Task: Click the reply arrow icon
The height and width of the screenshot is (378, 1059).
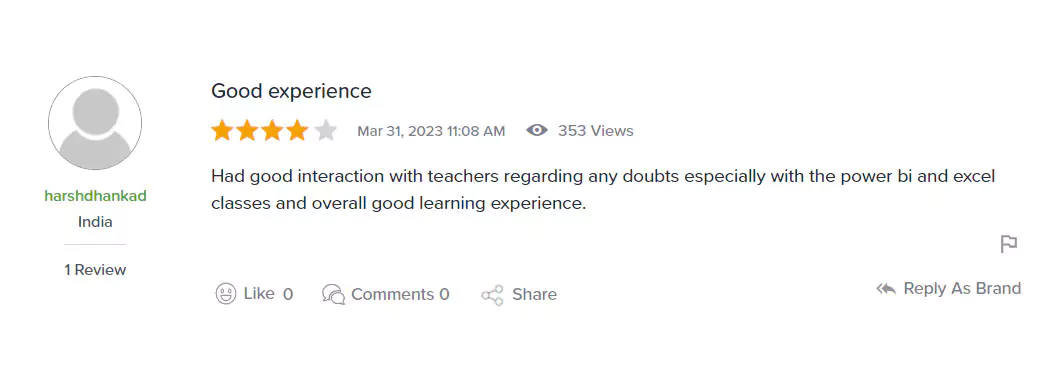Action: tap(886, 289)
